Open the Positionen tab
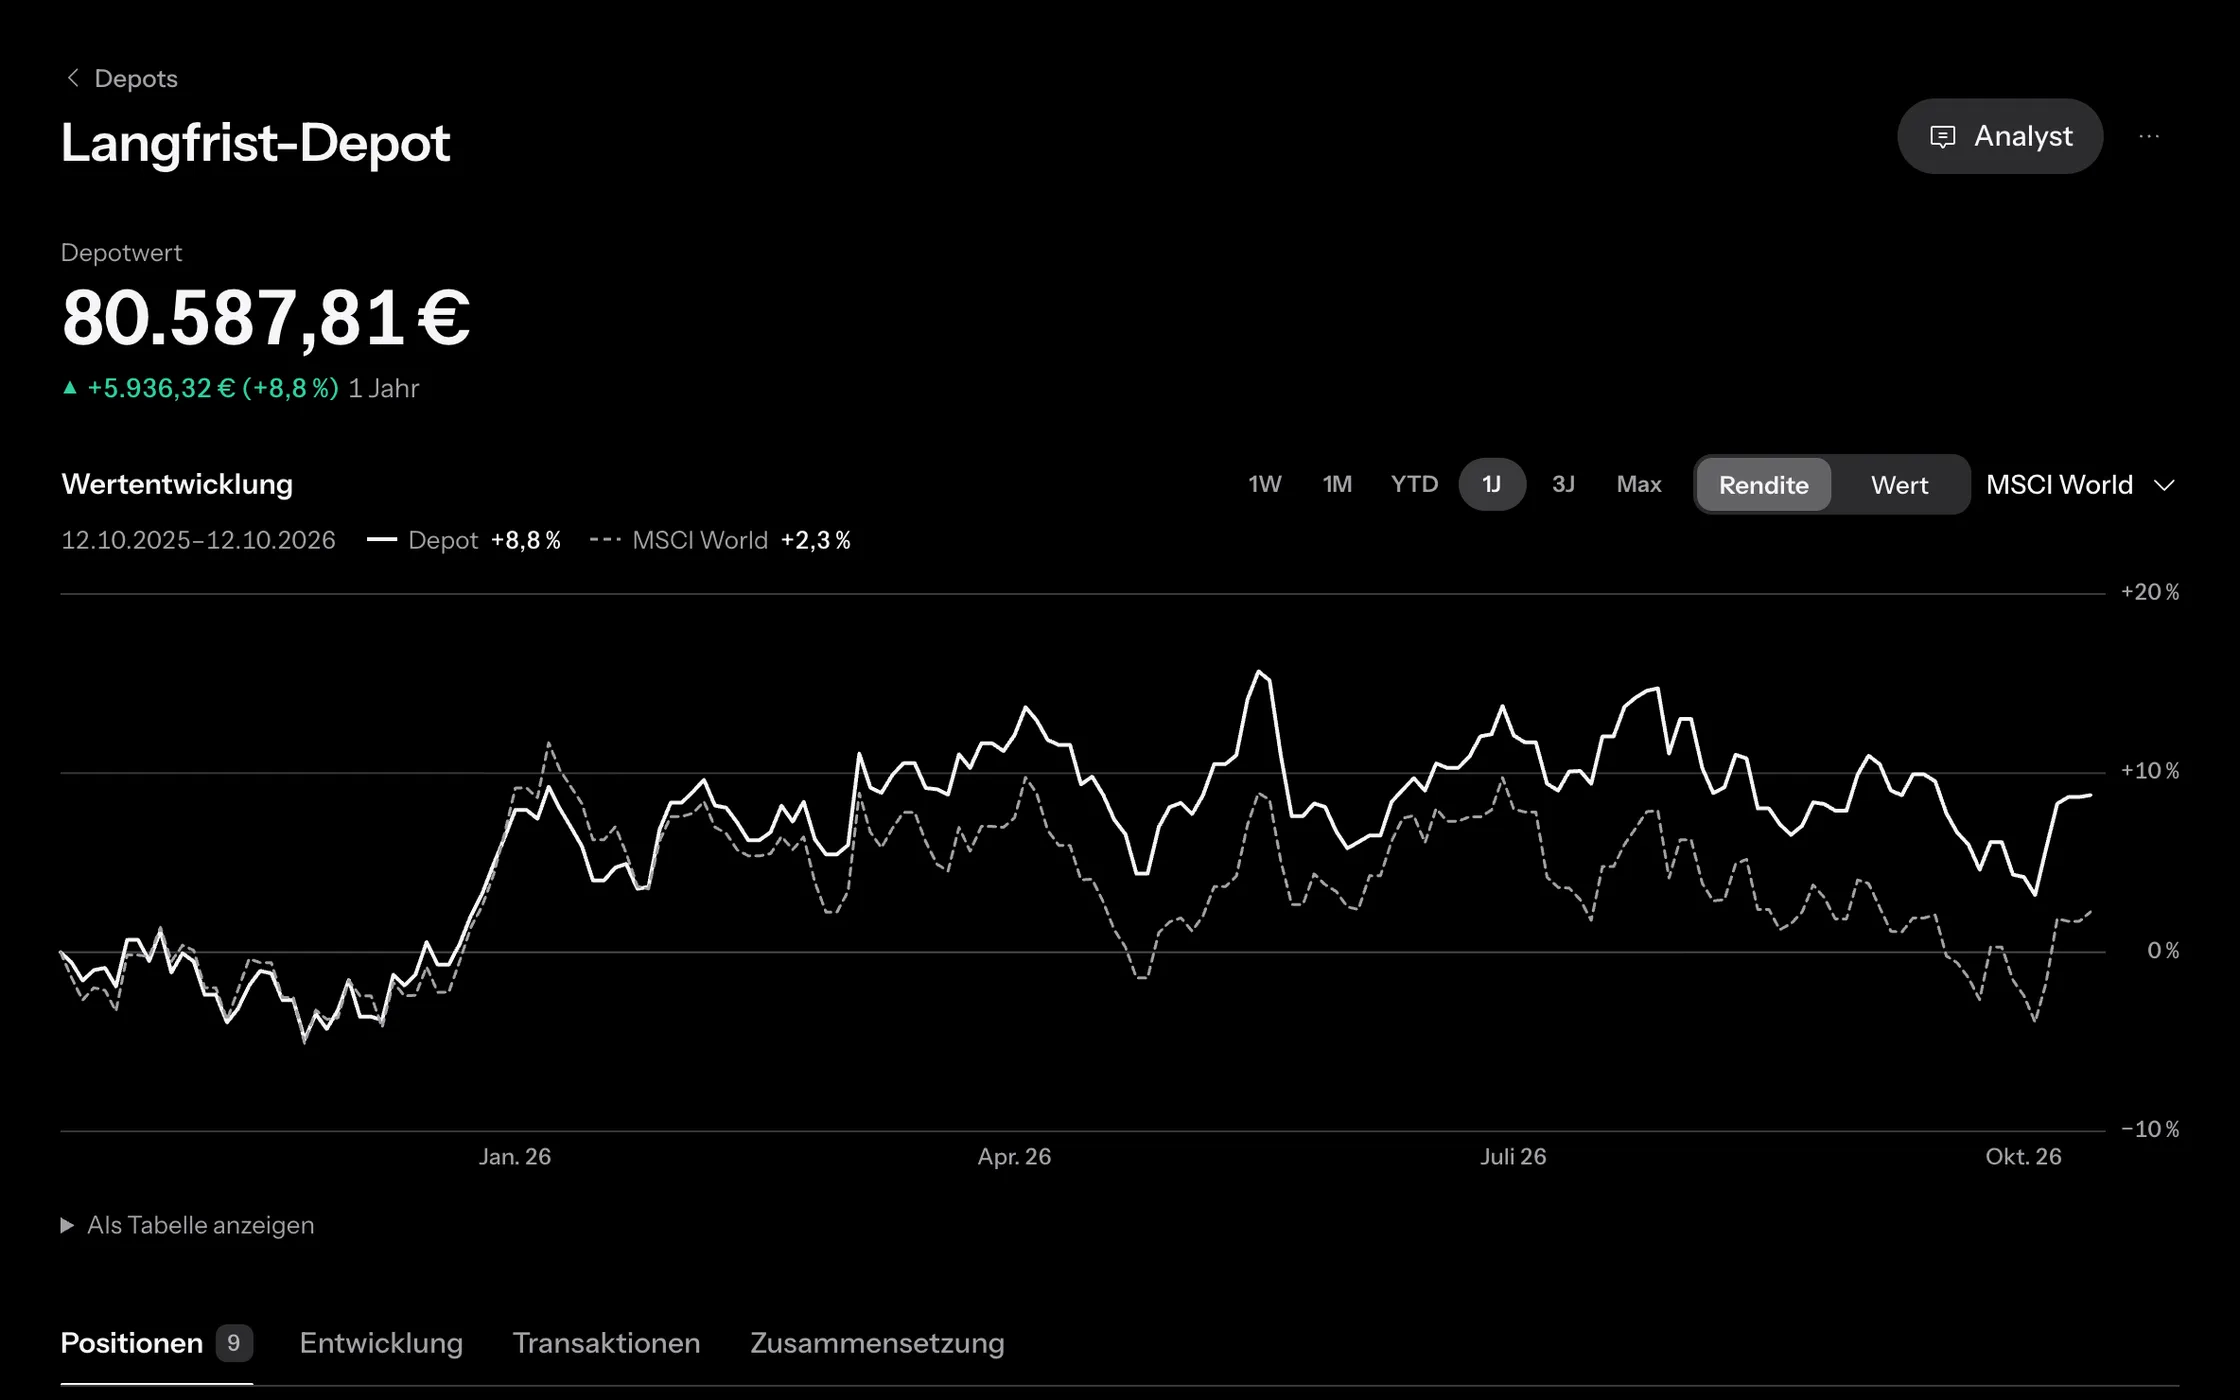Screen dimensions: 2240x1400 pyautogui.click(x=156, y=1343)
